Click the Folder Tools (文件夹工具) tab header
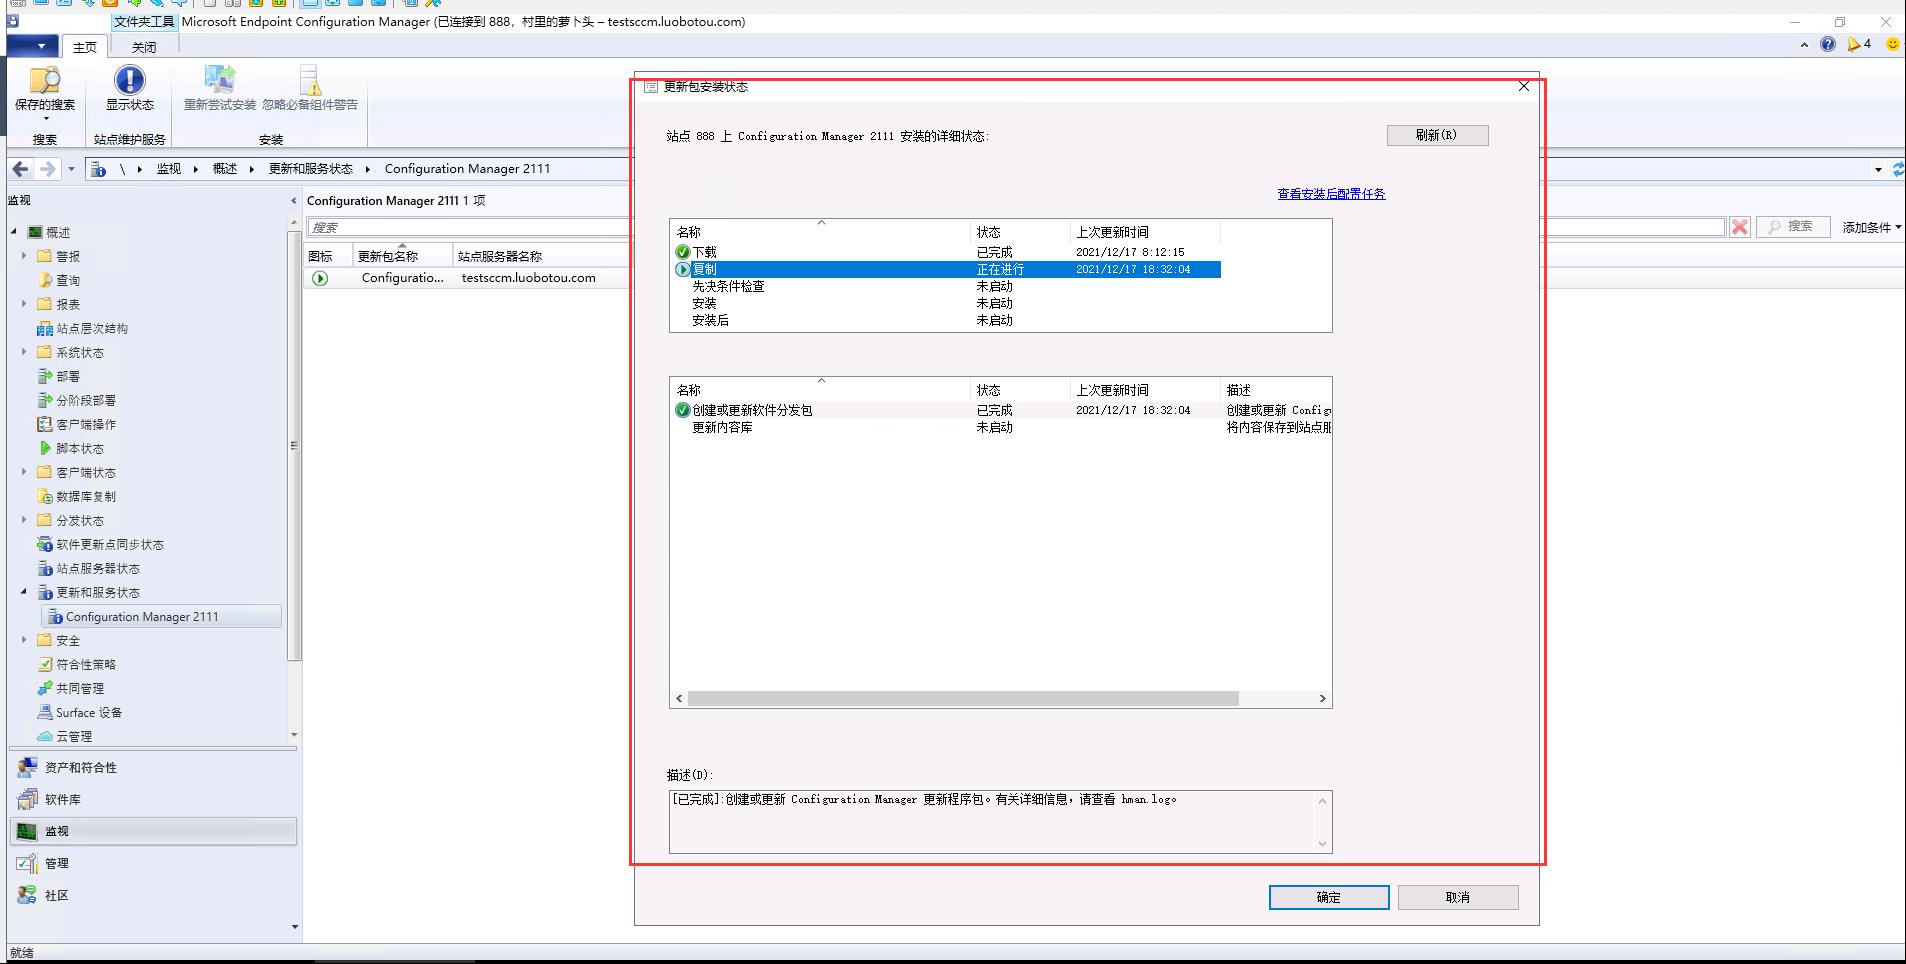The image size is (1906, 964). click(144, 22)
